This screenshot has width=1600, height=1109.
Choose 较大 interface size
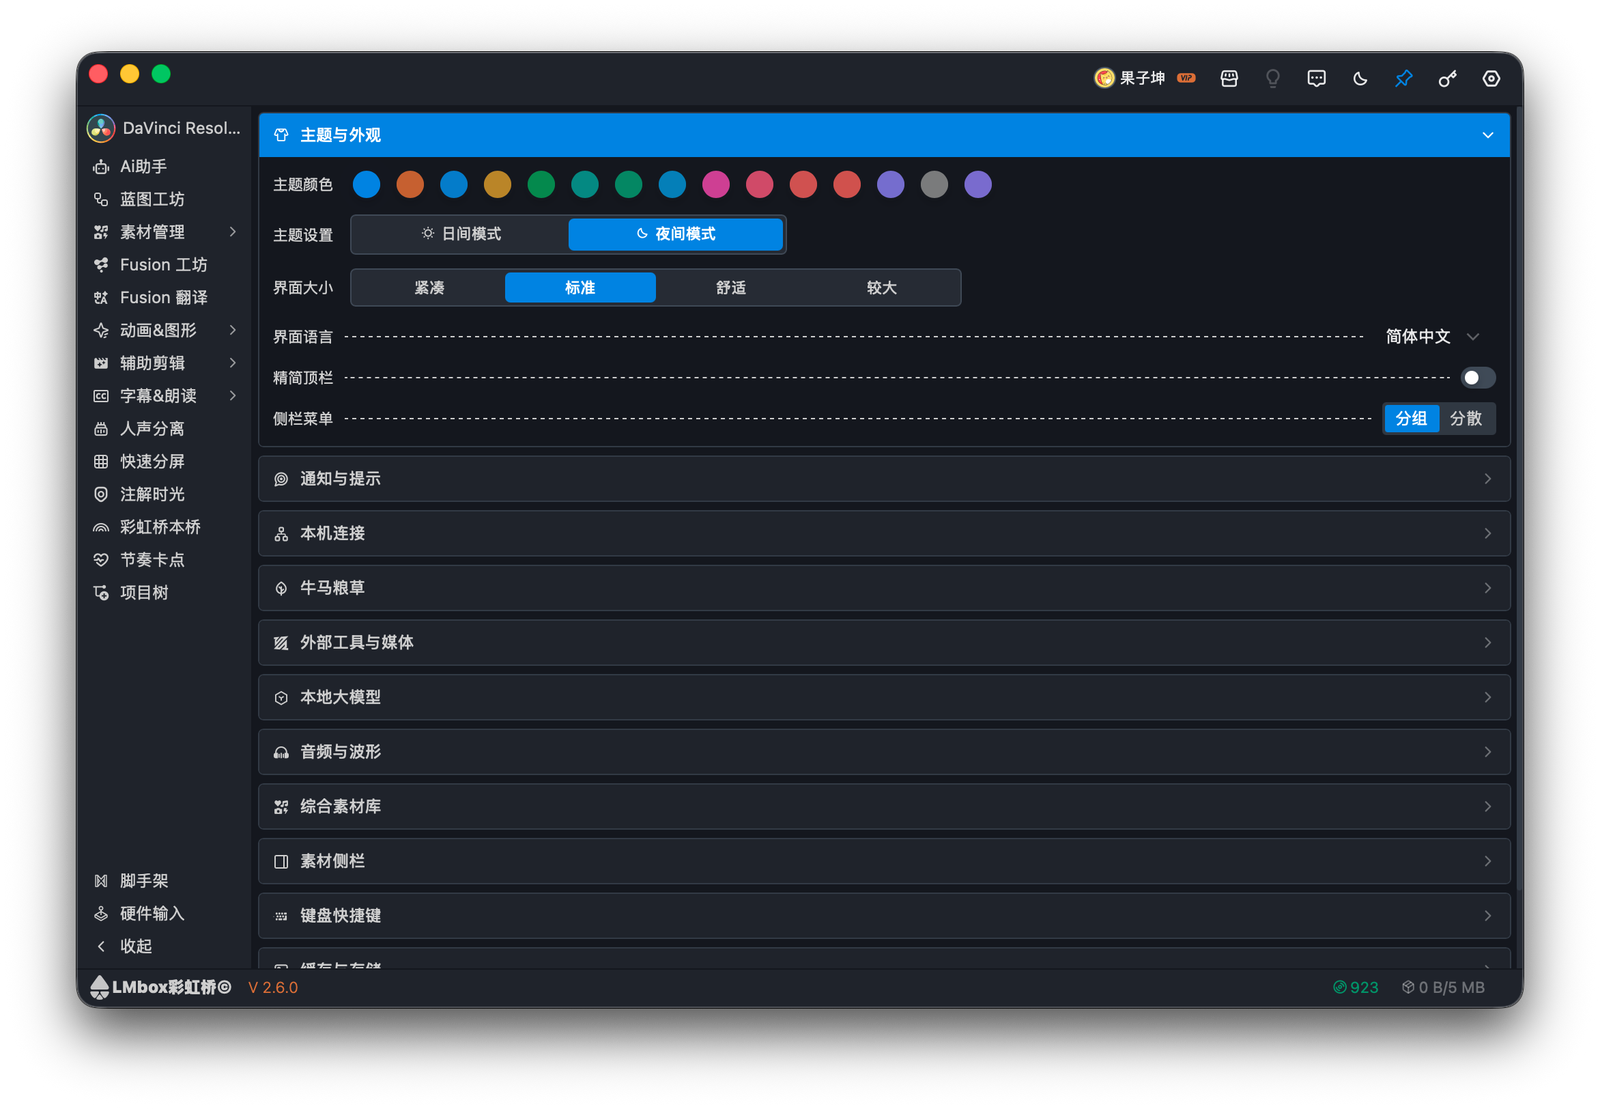882,288
